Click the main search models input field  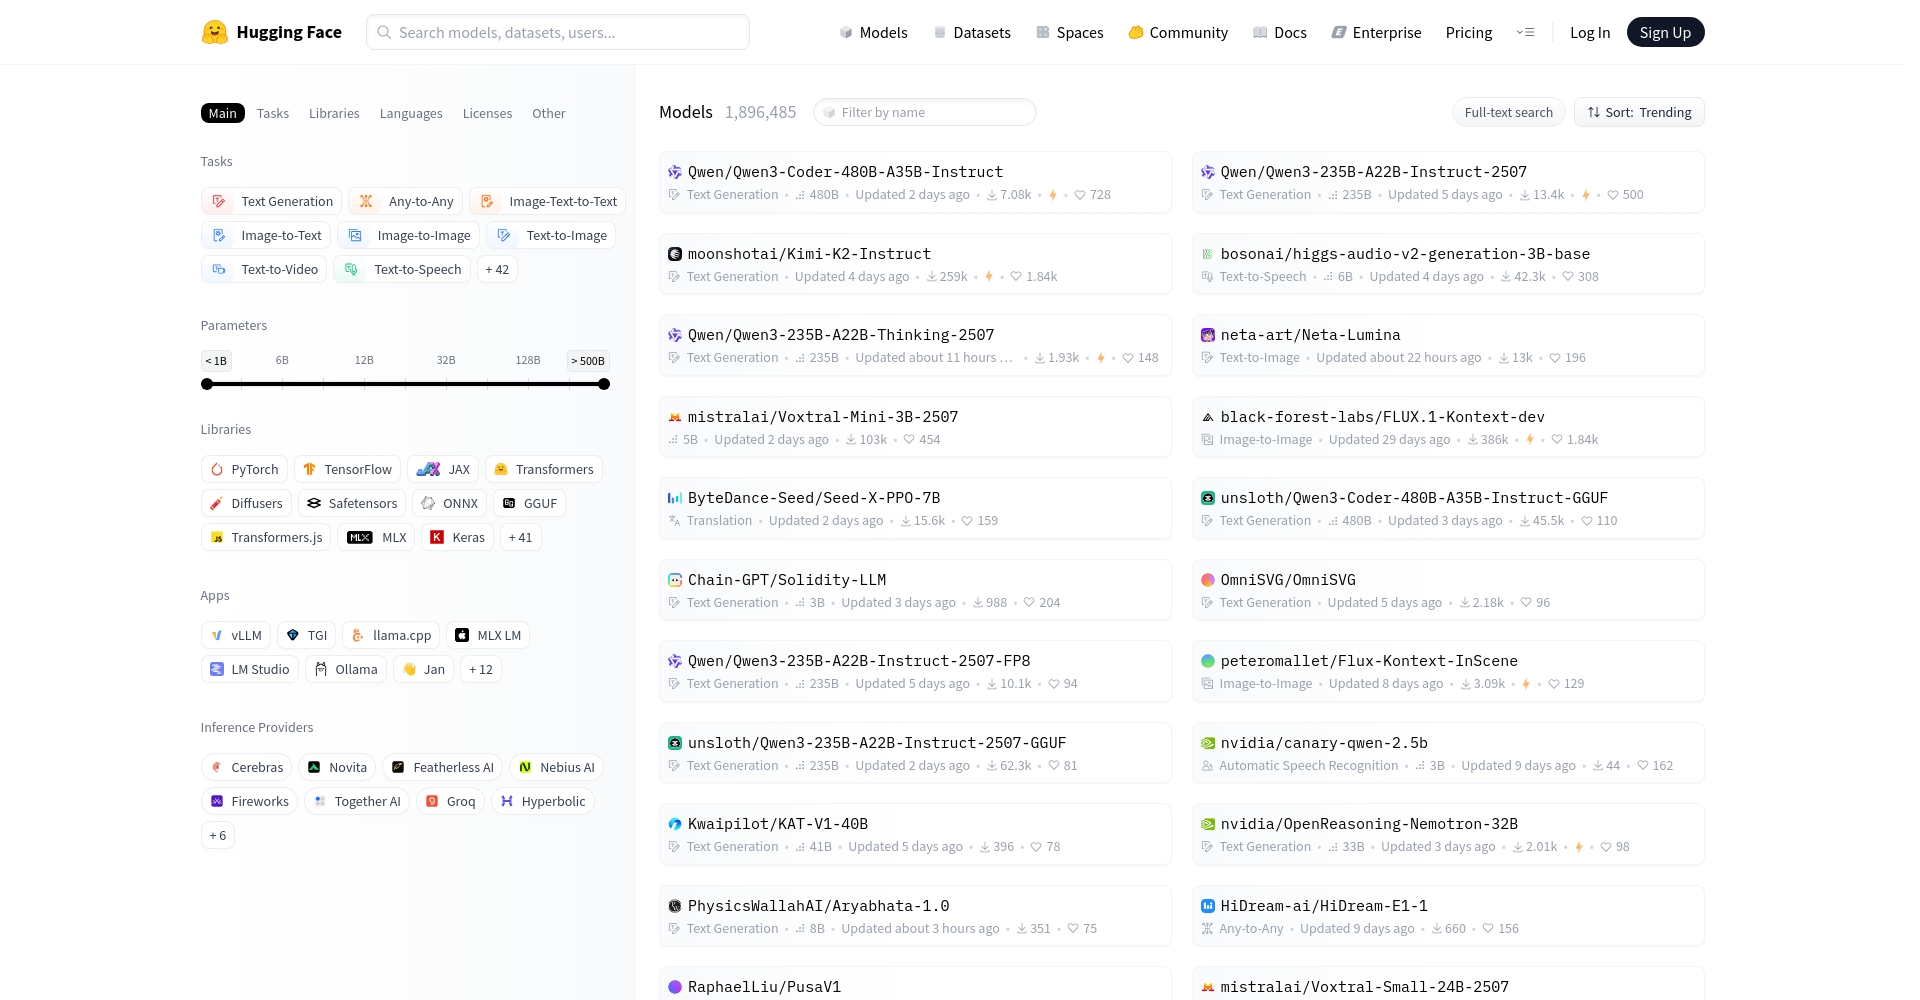tap(558, 32)
